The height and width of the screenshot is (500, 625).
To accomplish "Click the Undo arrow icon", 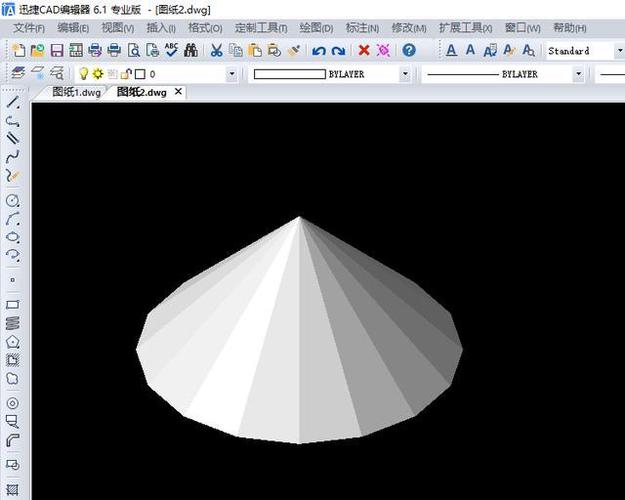I will click(x=319, y=50).
